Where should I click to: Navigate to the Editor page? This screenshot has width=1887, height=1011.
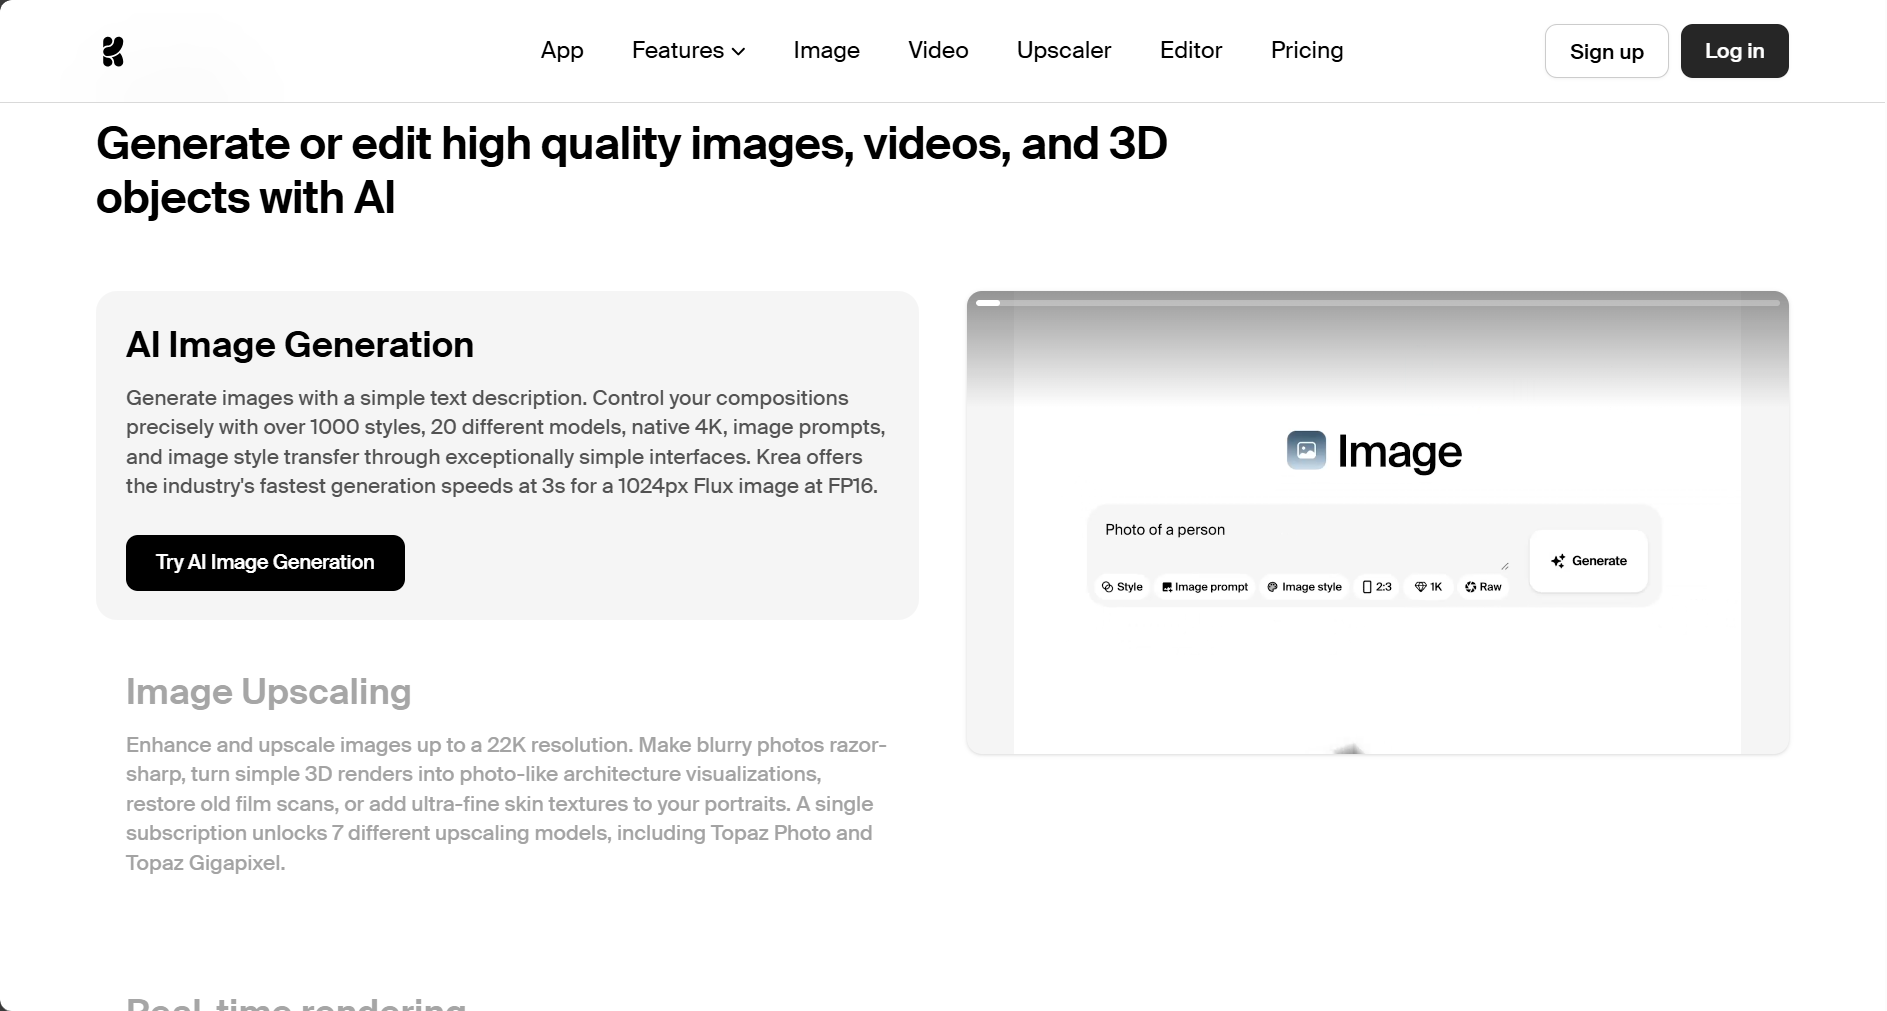coord(1191,50)
